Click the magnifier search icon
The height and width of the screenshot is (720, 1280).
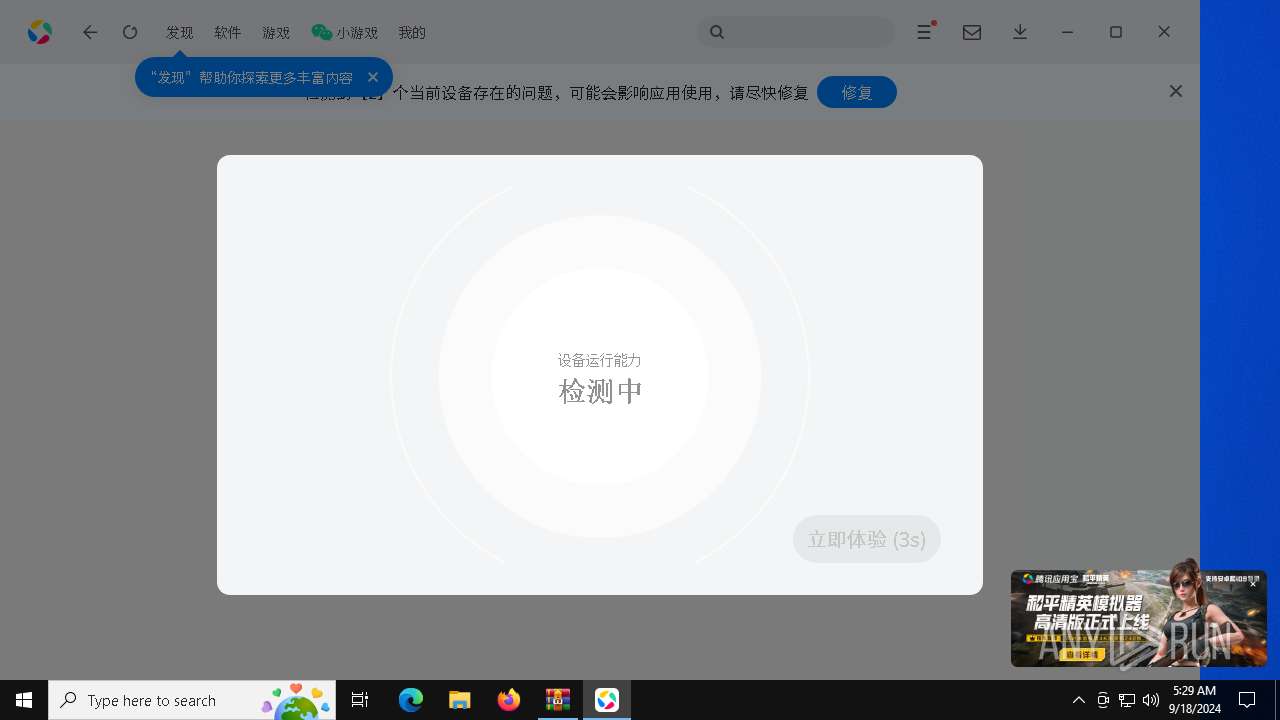coord(717,32)
